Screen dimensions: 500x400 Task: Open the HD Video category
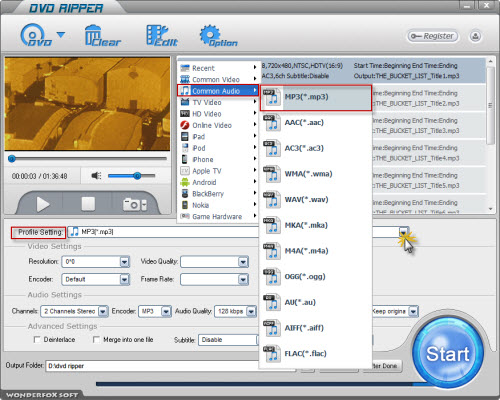[218, 114]
